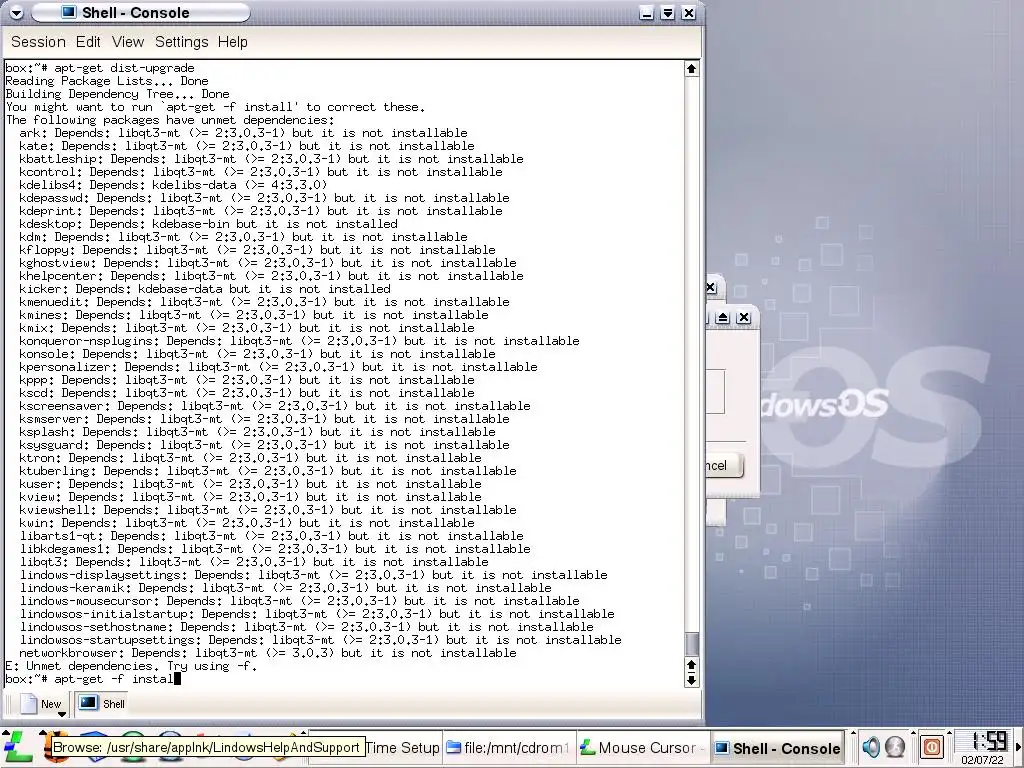The width and height of the screenshot is (1024, 768).
Task: Click the 'kghostview' dependency line
Action: pyautogui.click(x=268, y=263)
